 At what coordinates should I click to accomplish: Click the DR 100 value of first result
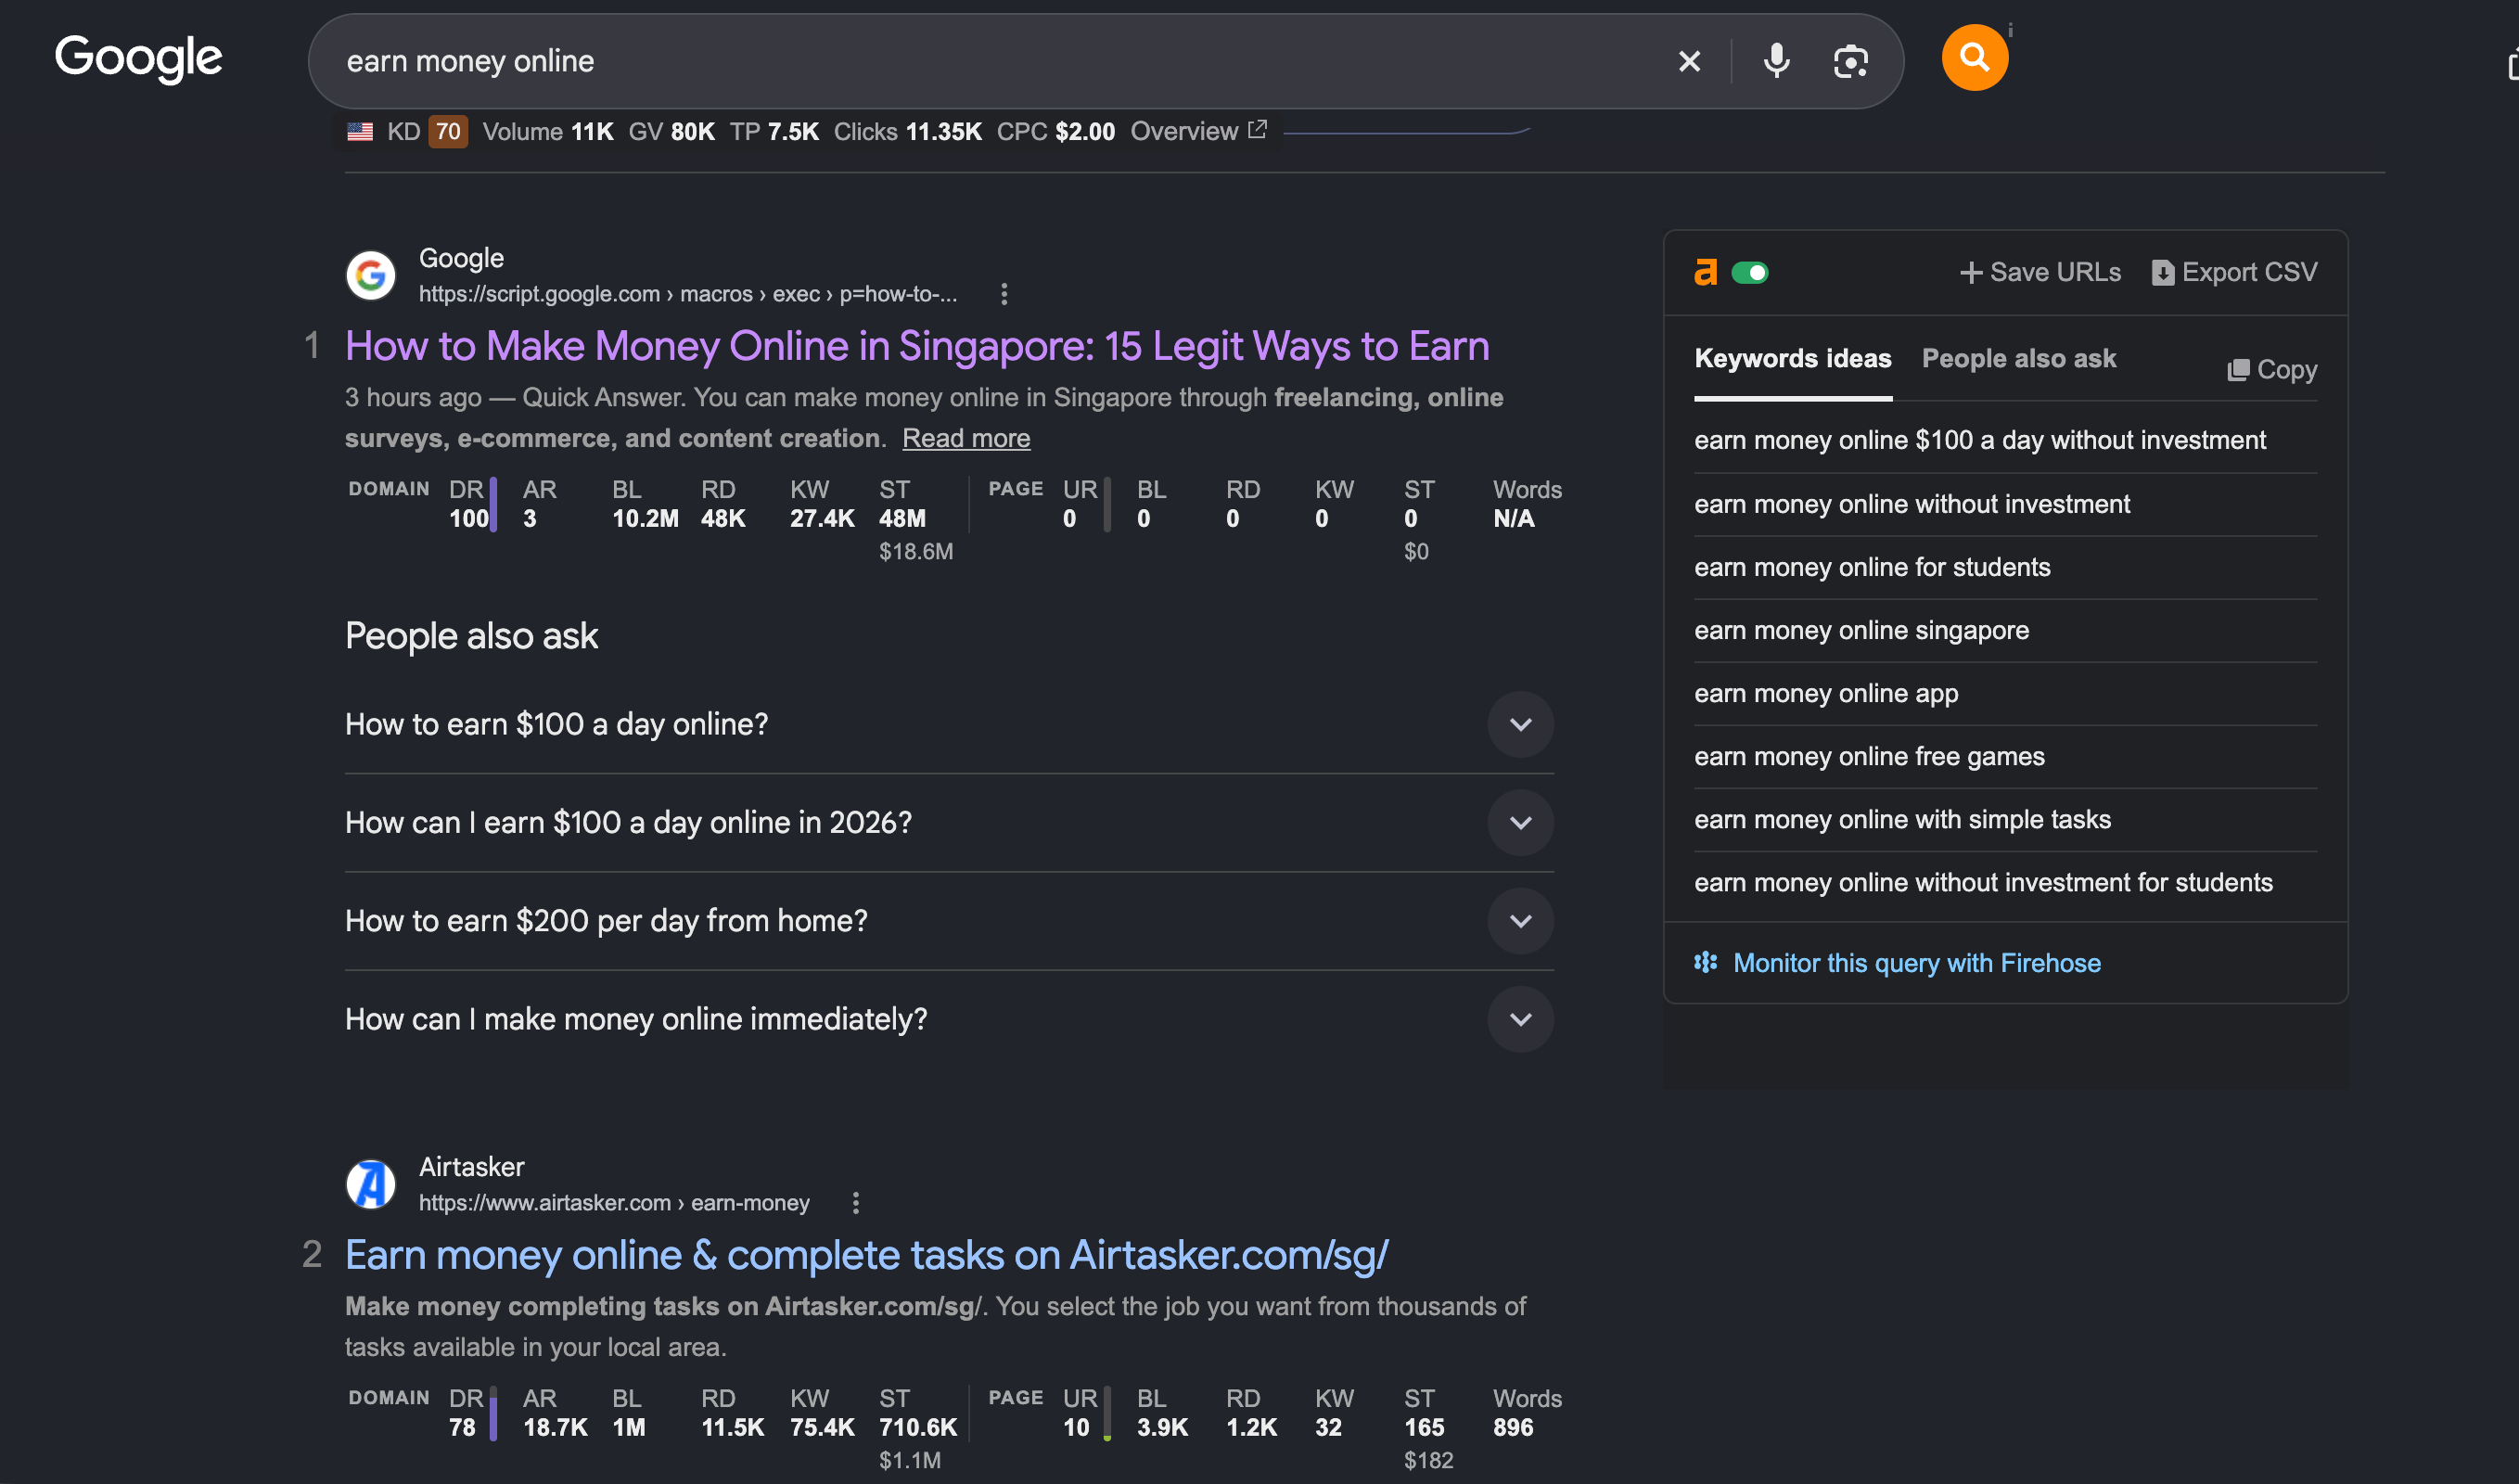coord(469,518)
